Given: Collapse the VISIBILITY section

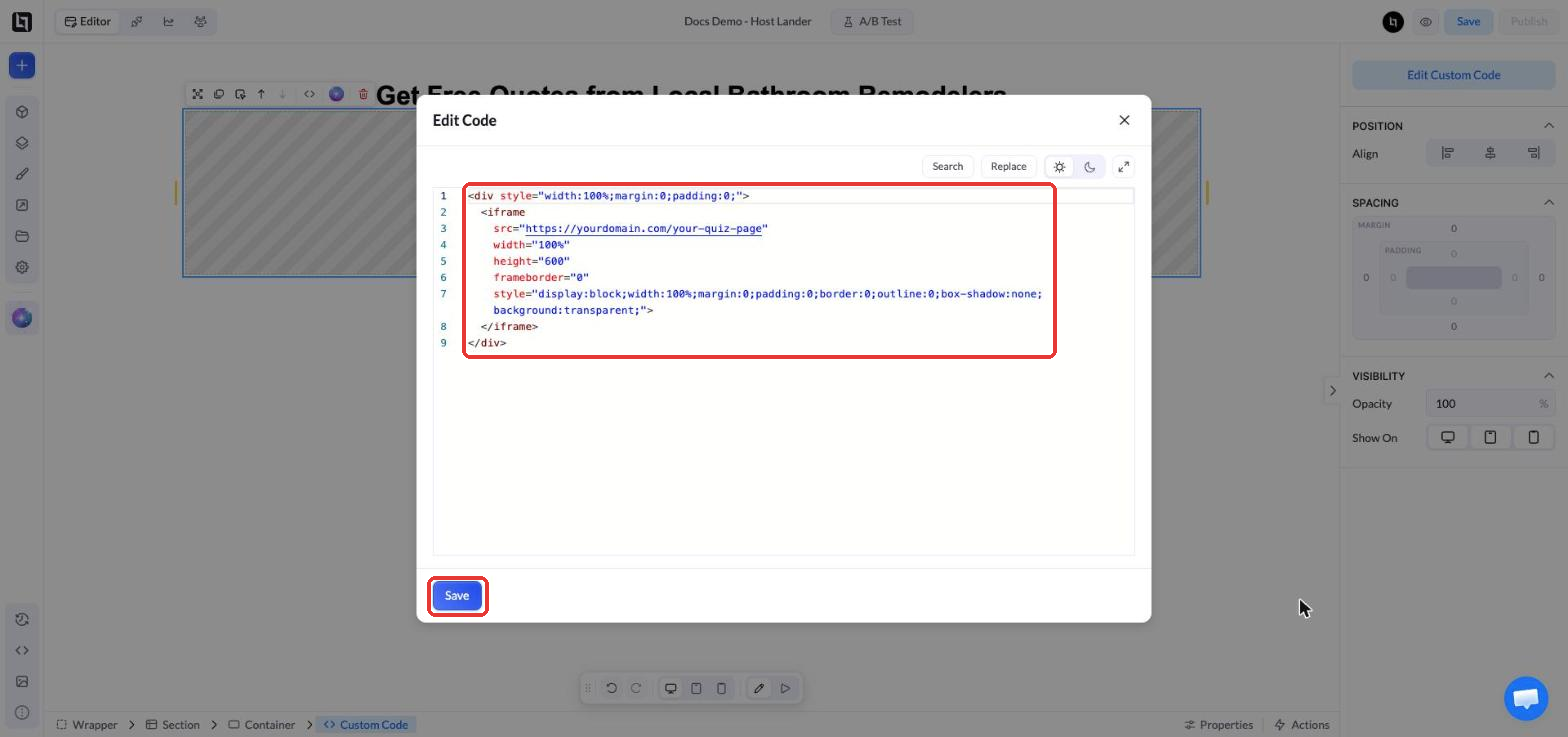Looking at the screenshot, I should [1548, 376].
